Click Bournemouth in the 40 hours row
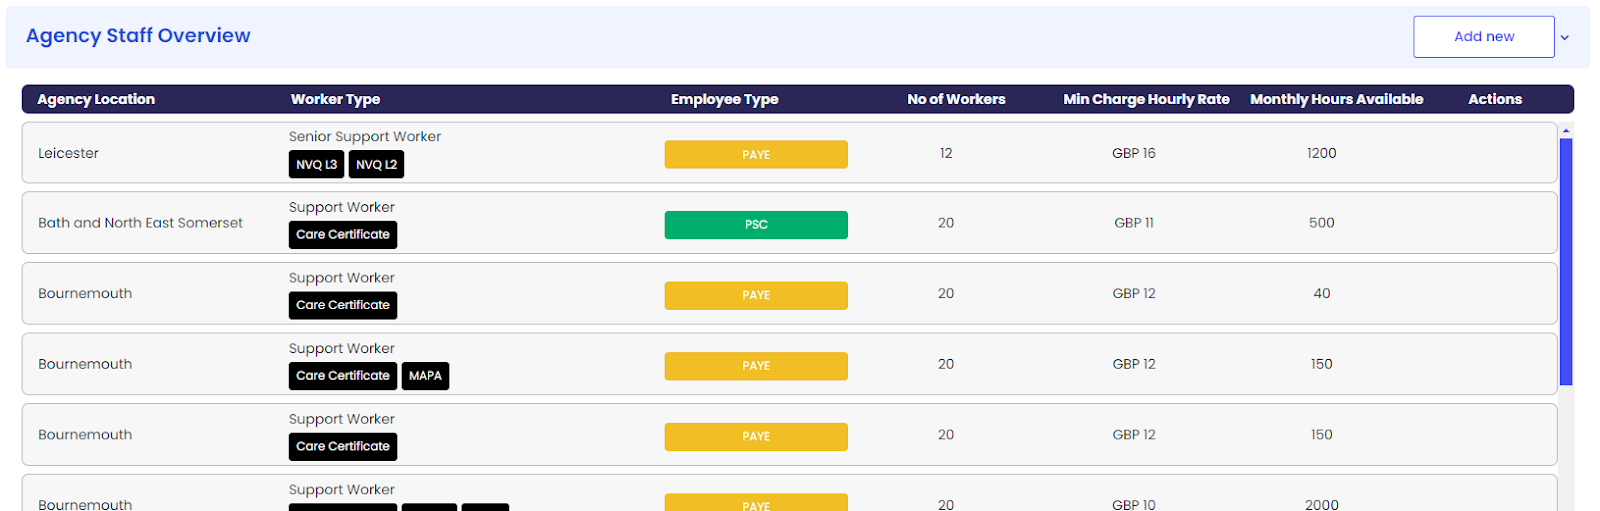Image resolution: width=1600 pixels, height=511 pixels. [x=85, y=294]
